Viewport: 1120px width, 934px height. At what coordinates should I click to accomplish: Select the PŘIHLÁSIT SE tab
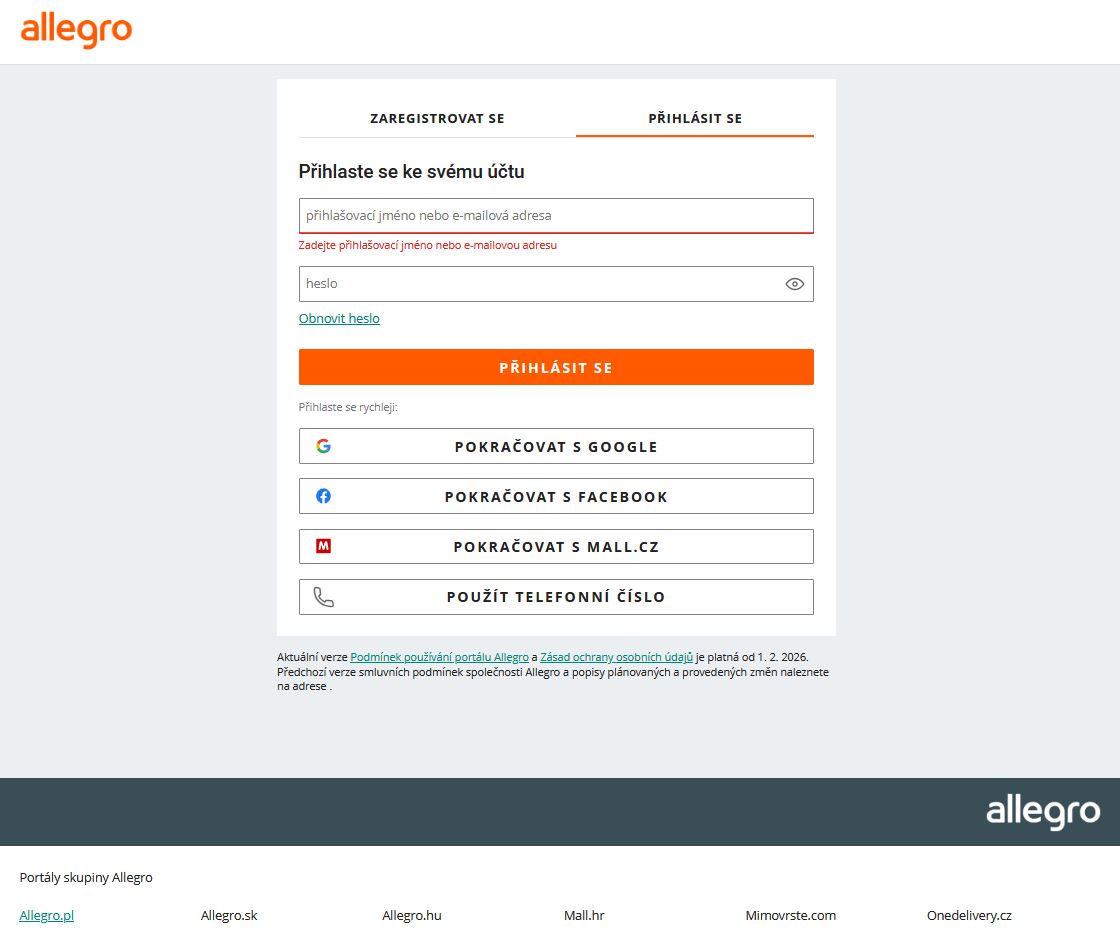pos(694,118)
